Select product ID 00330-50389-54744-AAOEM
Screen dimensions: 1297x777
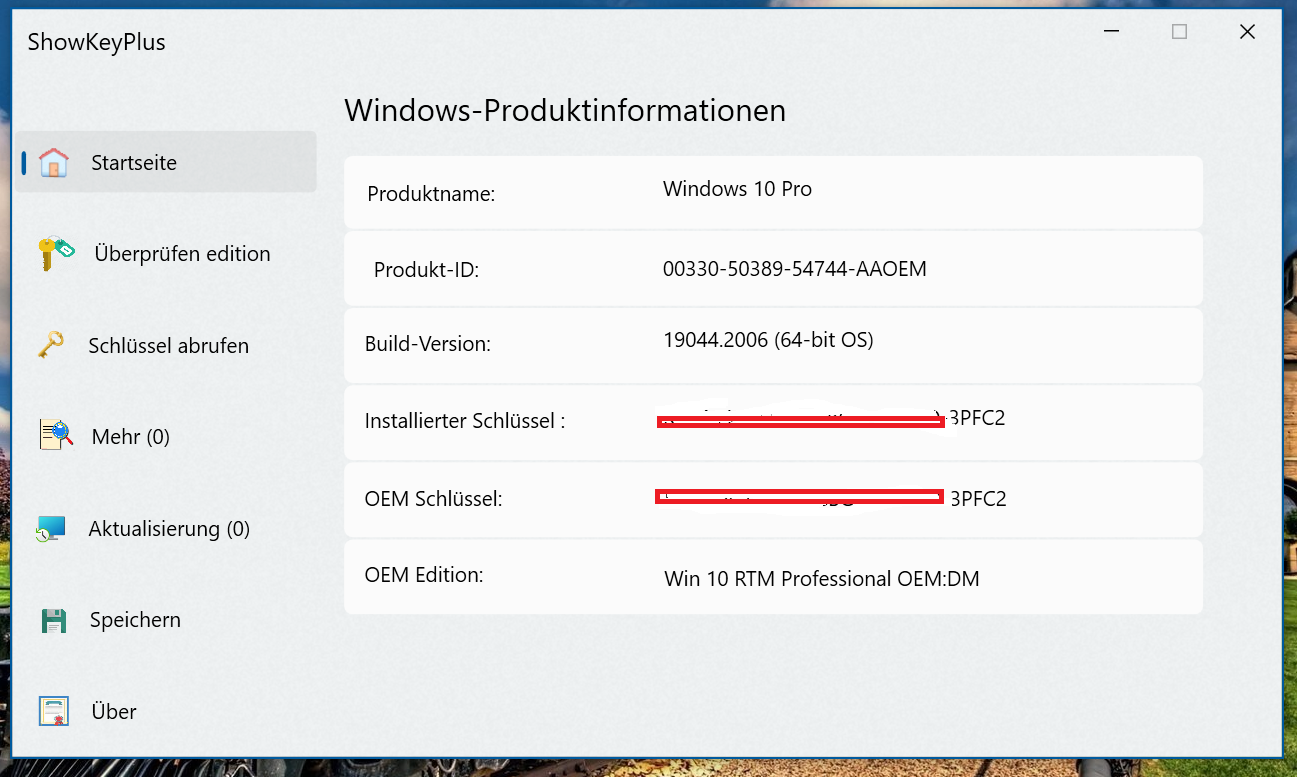click(795, 269)
